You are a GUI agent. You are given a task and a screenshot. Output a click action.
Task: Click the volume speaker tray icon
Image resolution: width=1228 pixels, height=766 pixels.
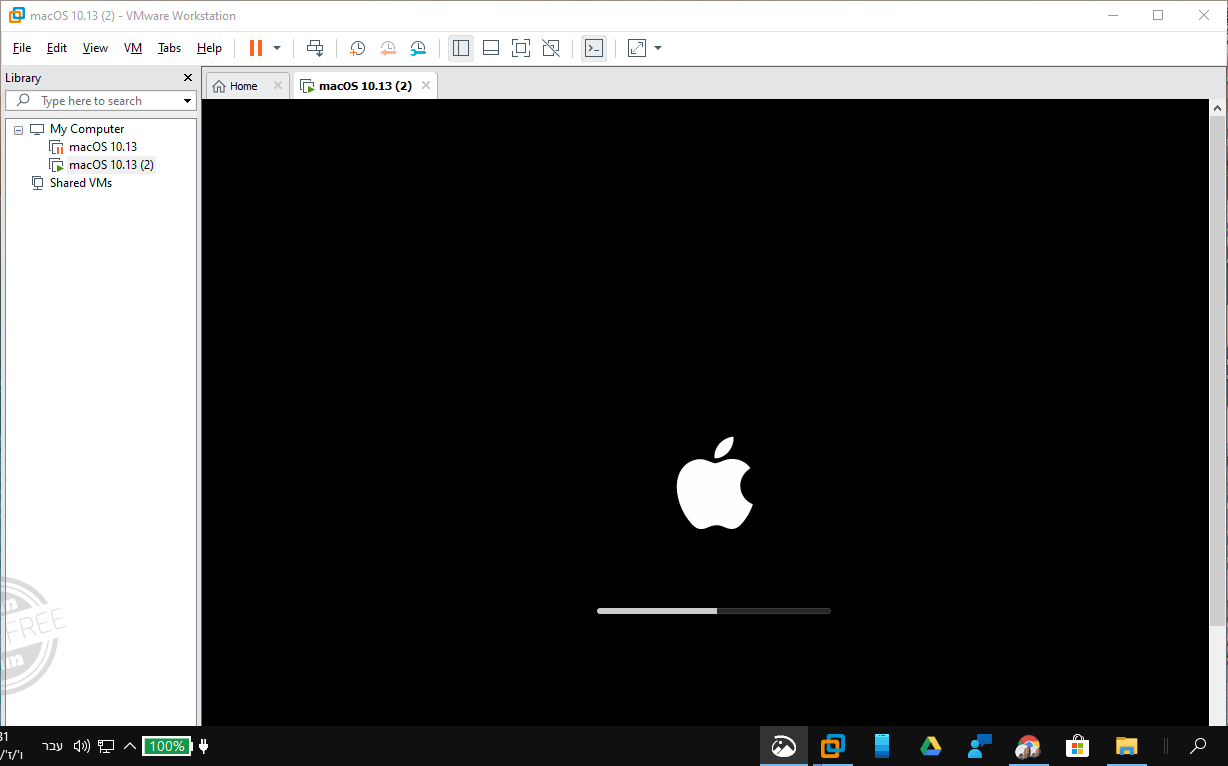[82, 746]
